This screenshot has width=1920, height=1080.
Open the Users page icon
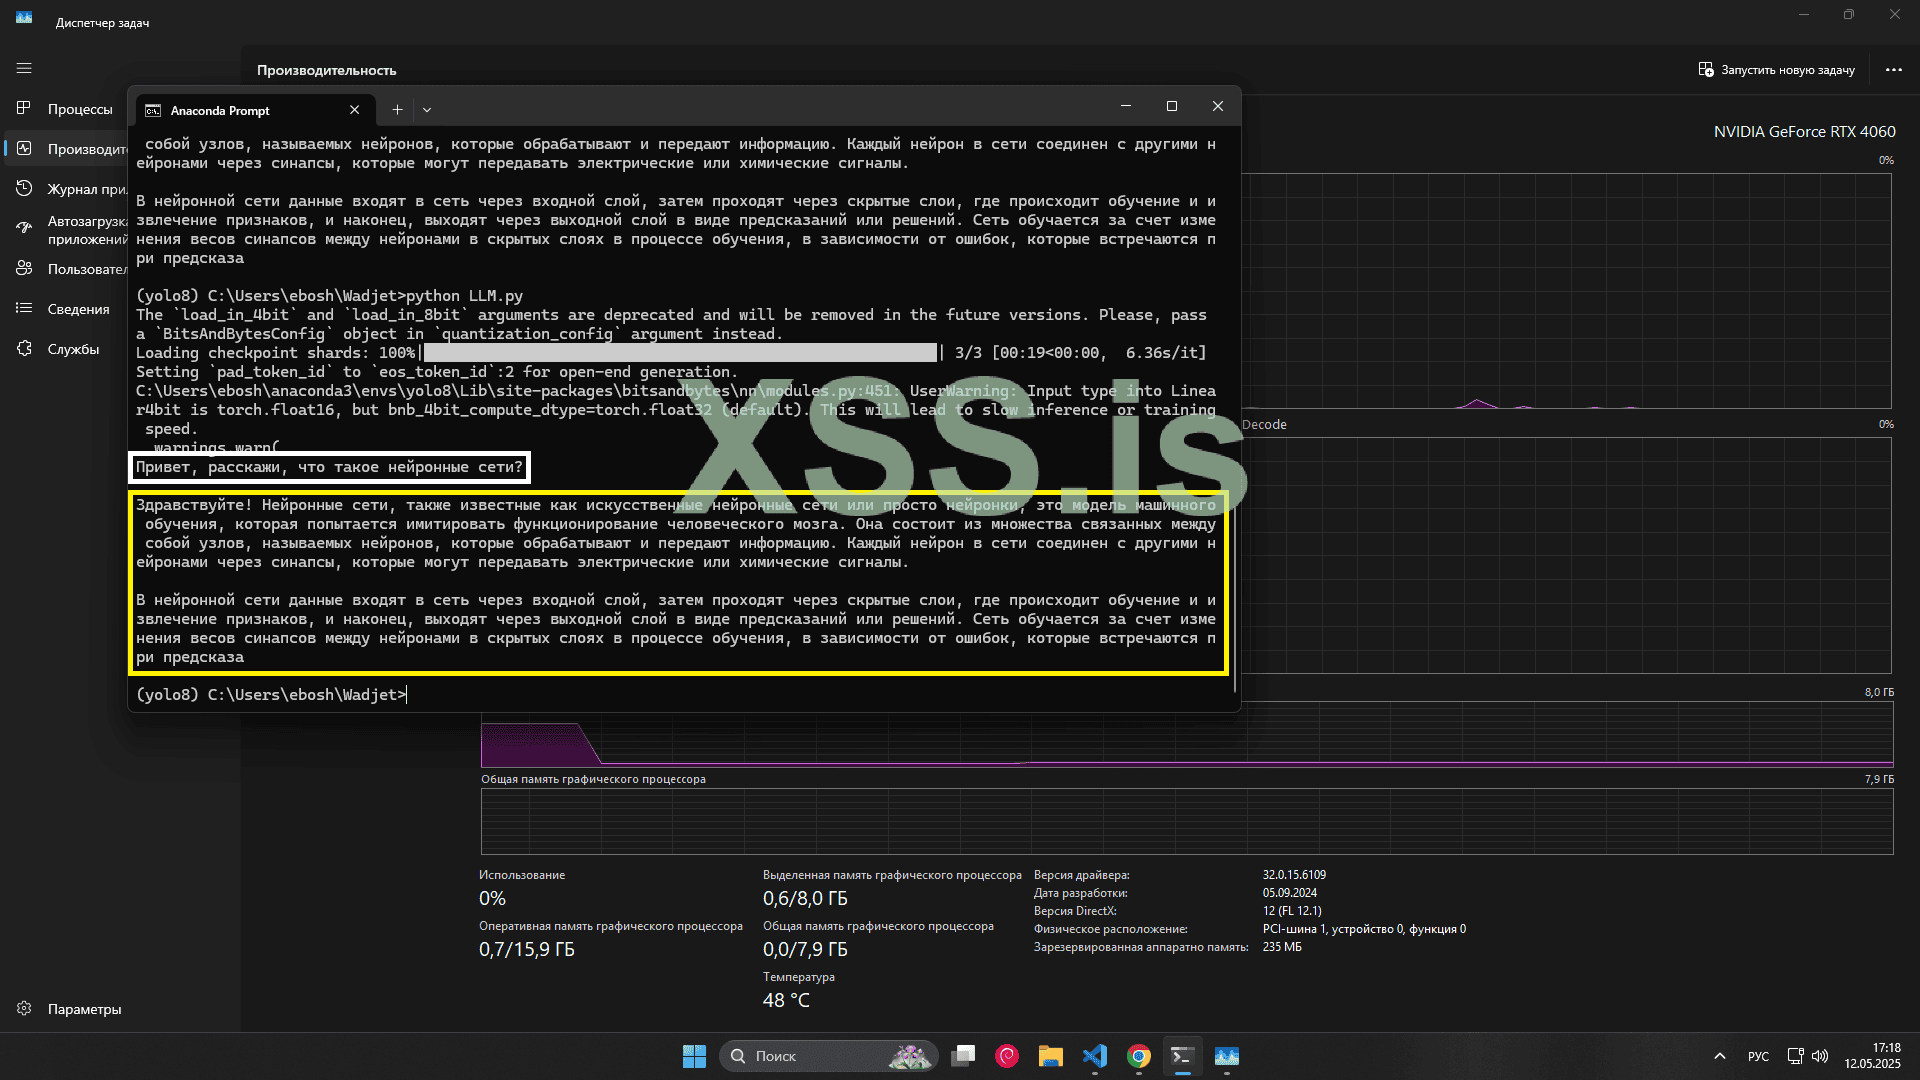pyautogui.click(x=24, y=268)
